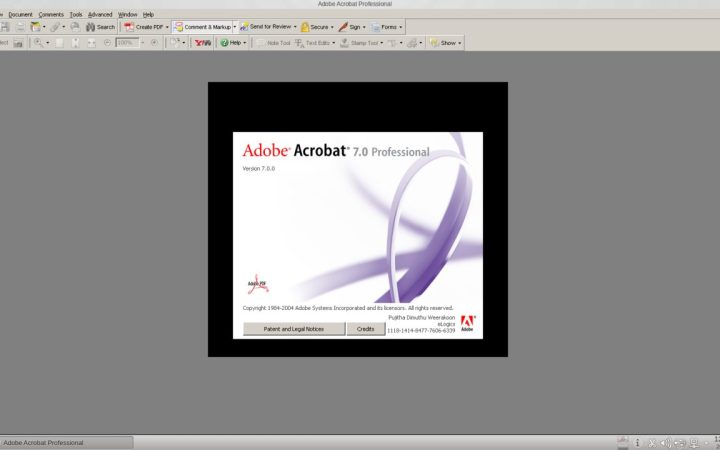
Task: Click the Actual Size page icon
Action: click(x=59, y=43)
